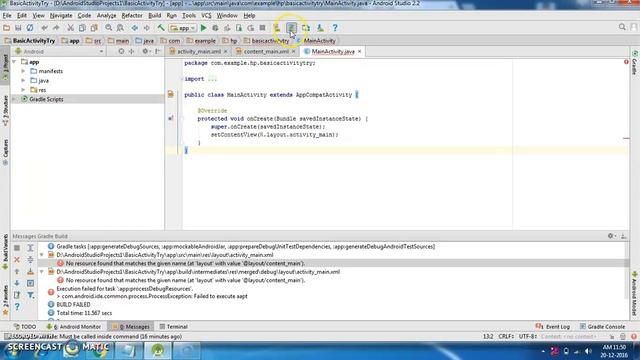The height and width of the screenshot is (360, 640).
Task: Click the Paste icon in toolbar
Action: click(94, 28)
